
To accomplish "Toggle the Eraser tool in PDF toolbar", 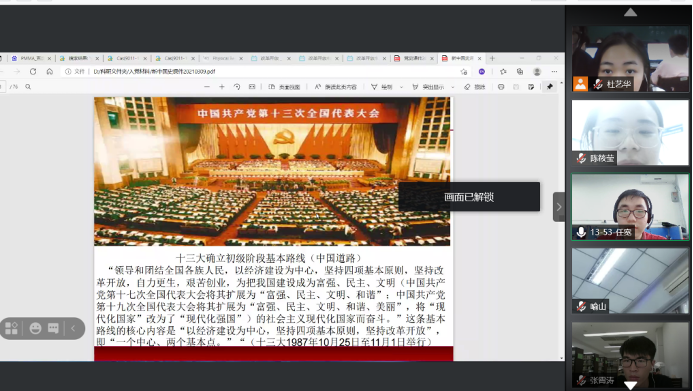I will pyautogui.click(x=475, y=87).
